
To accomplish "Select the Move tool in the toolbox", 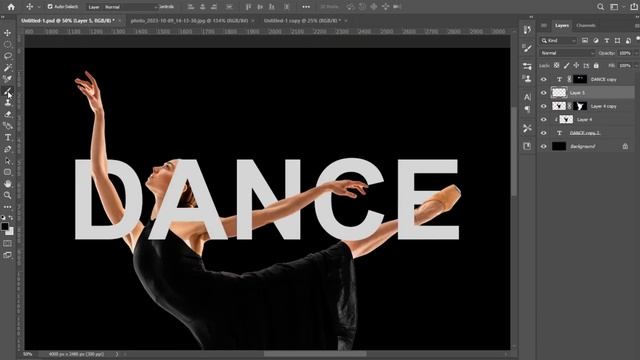I will point(7,33).
